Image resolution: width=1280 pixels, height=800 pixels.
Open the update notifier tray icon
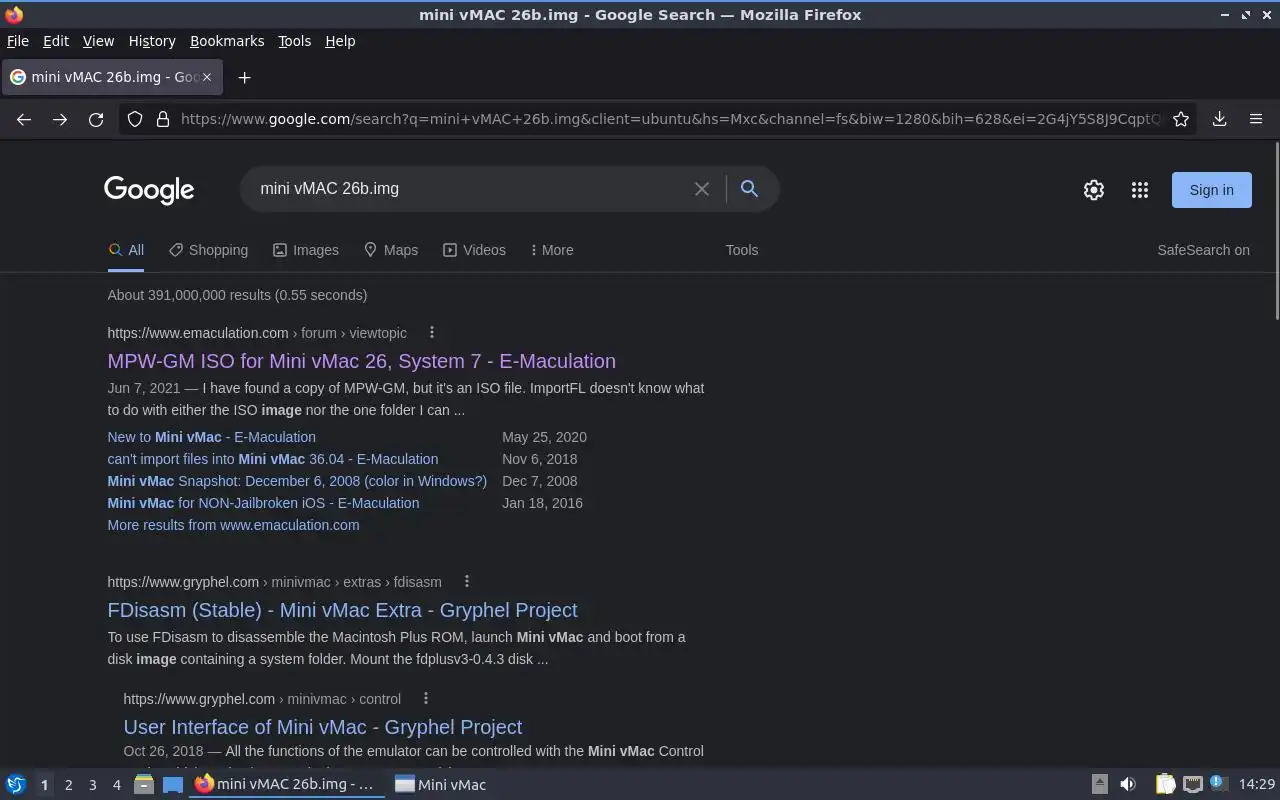tap(1218, 784)
